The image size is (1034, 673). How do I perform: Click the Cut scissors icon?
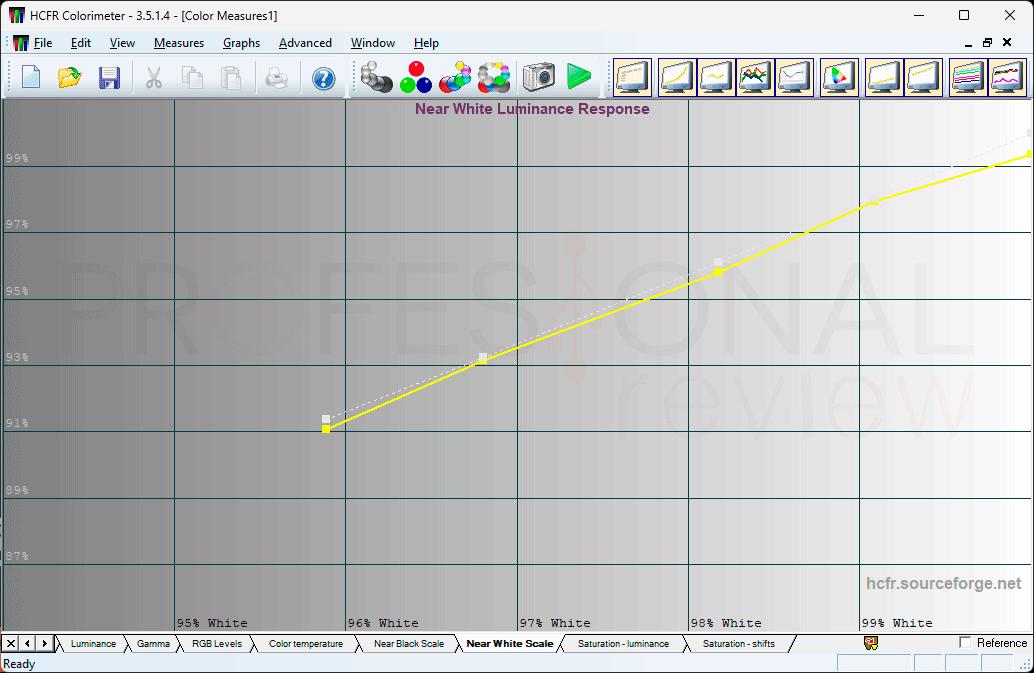click(x=154, y=78)
